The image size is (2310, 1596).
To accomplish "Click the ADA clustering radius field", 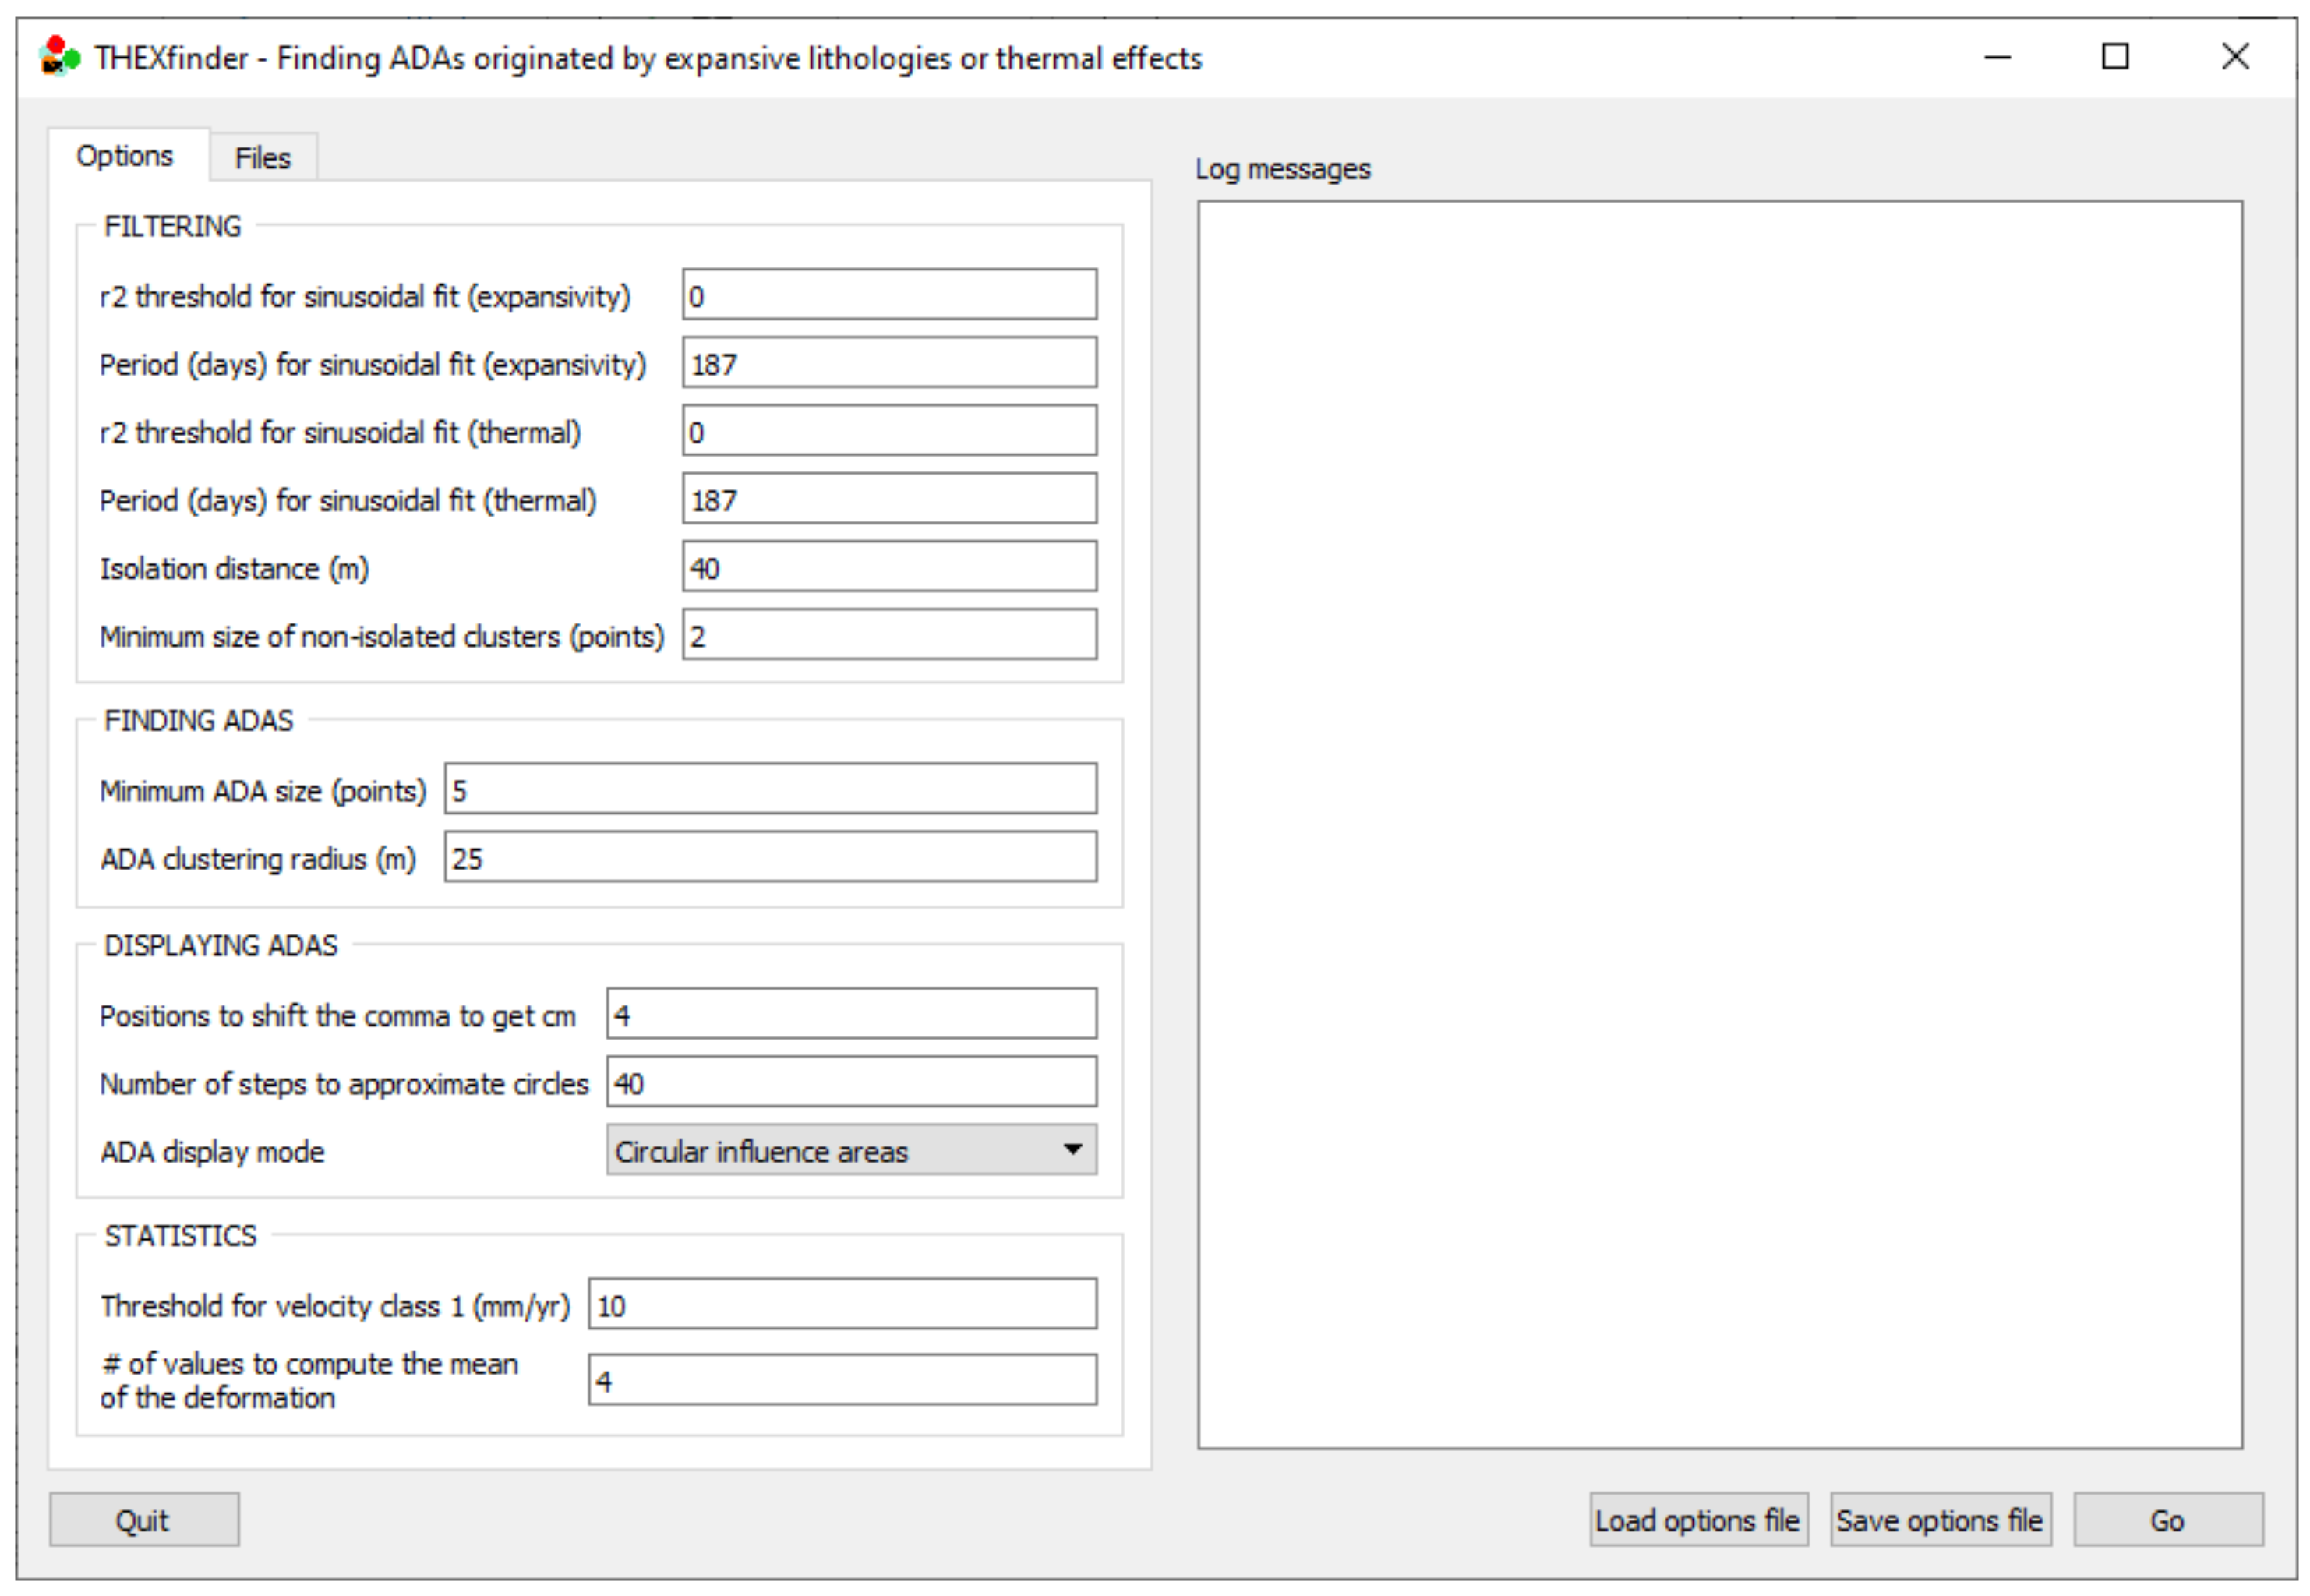I will point(769,858).
